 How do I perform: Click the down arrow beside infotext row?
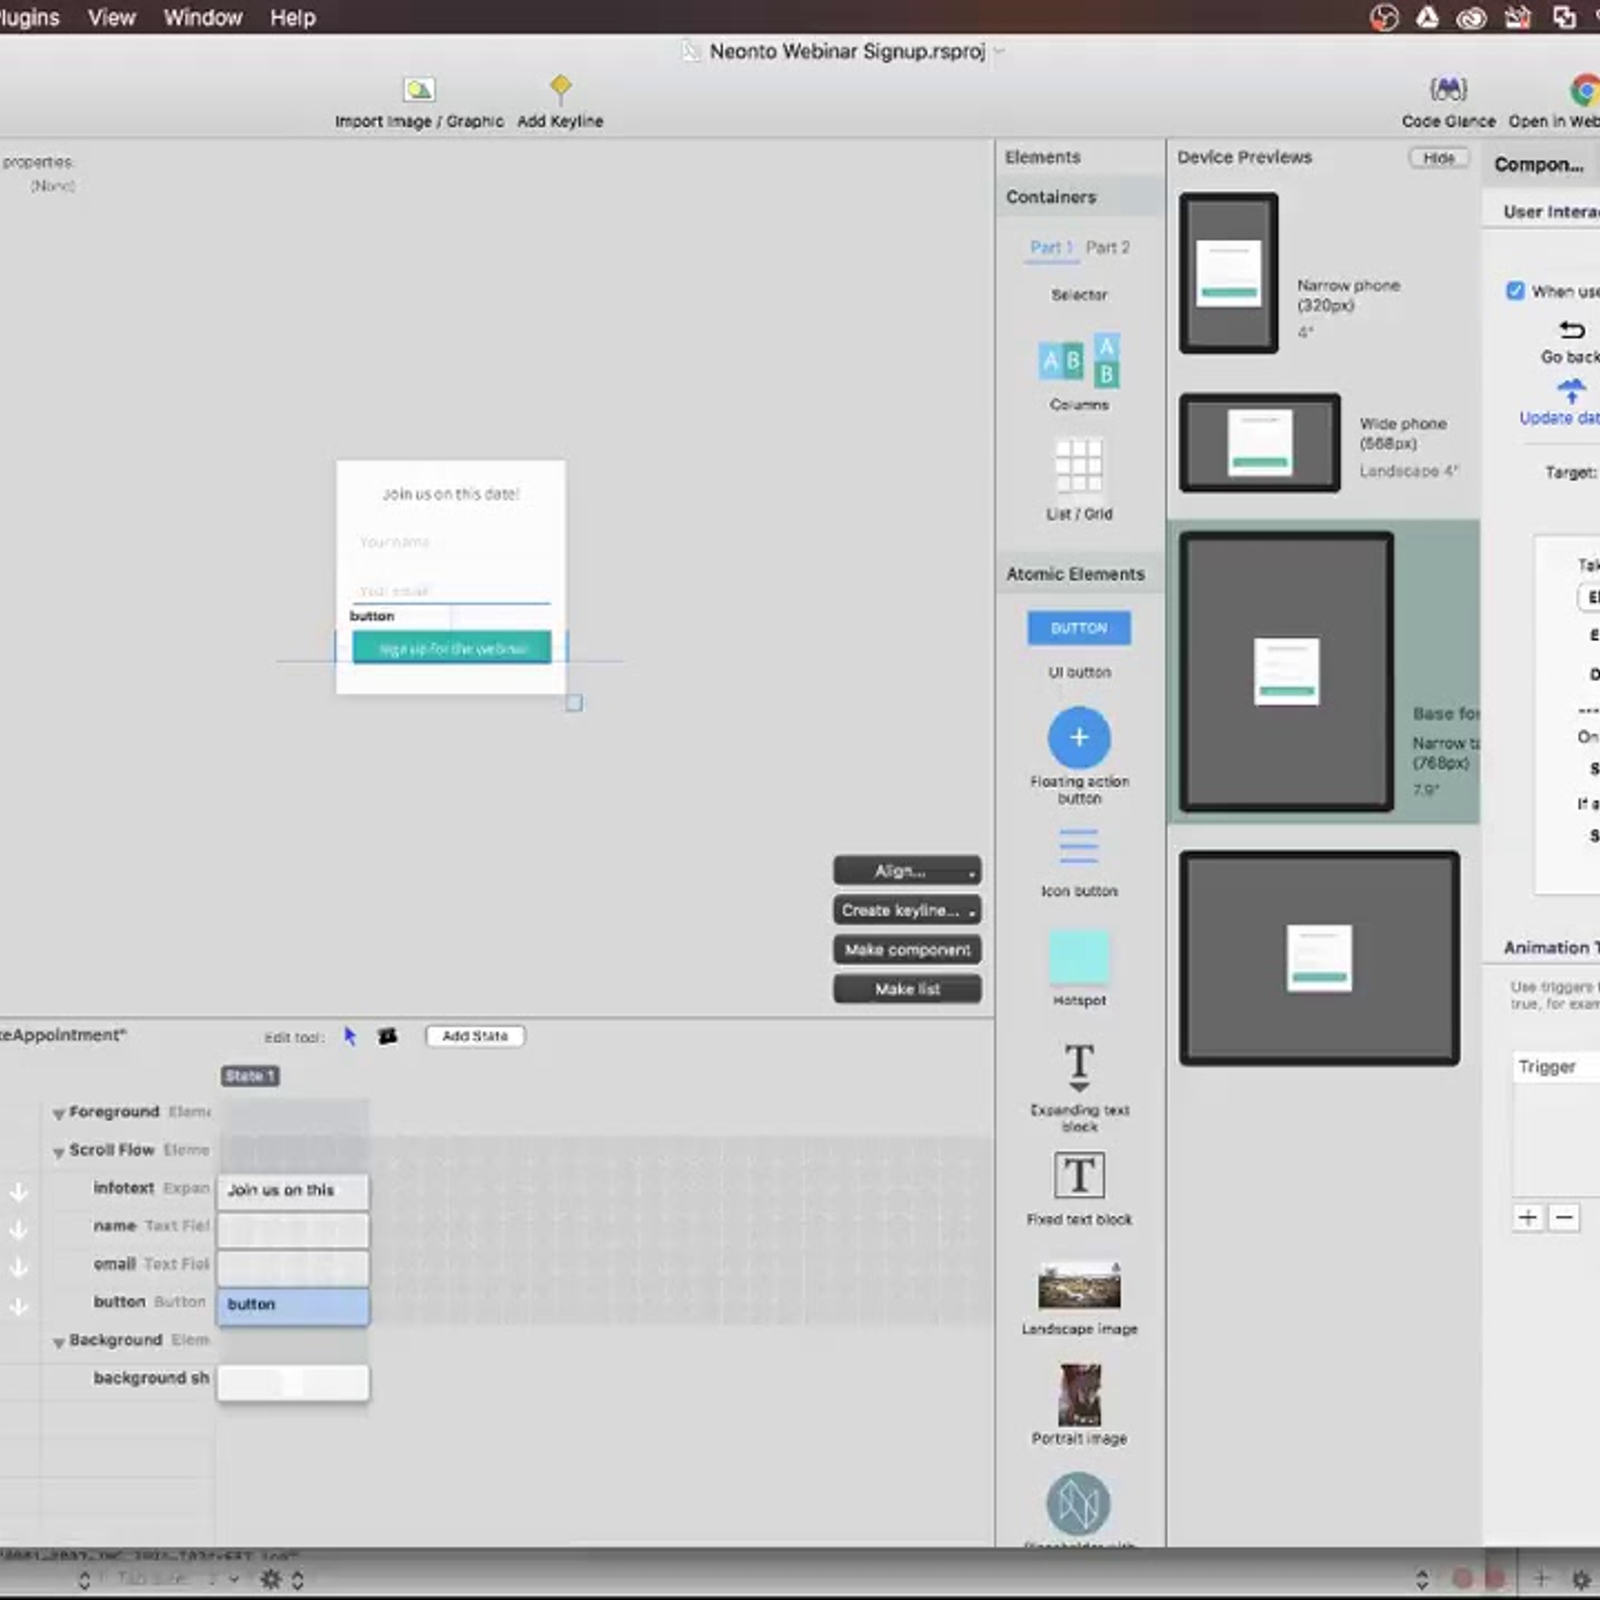[x=18, y=1191]
